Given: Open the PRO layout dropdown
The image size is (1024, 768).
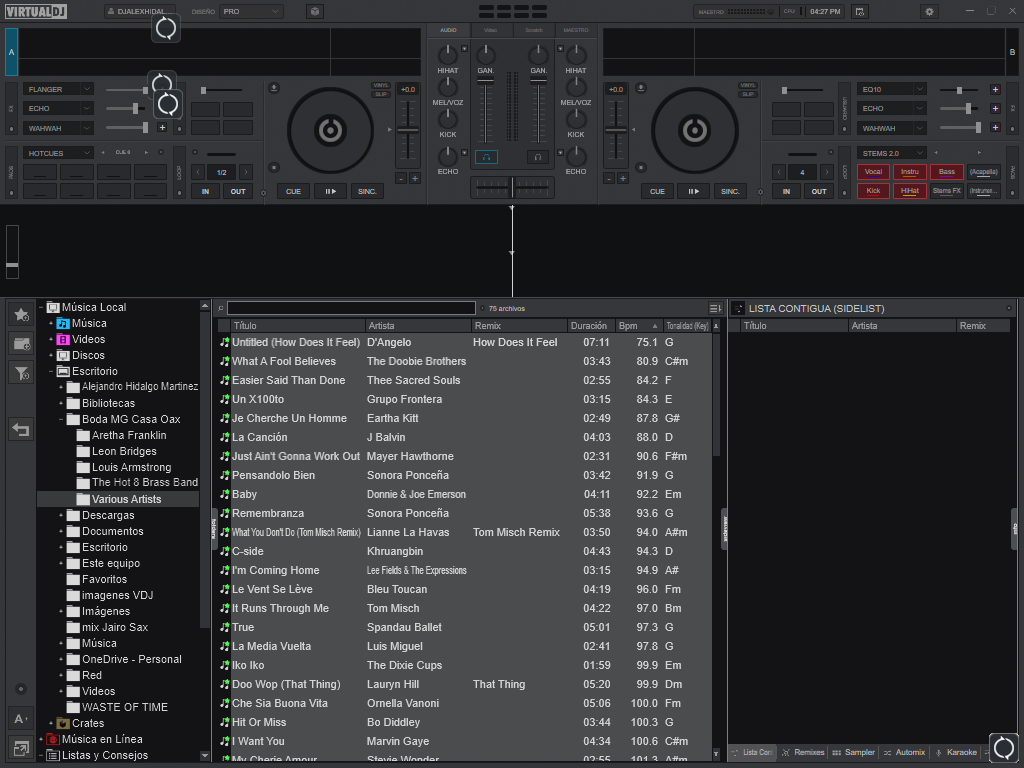Looking at the screenshot, I should [251, 12].
